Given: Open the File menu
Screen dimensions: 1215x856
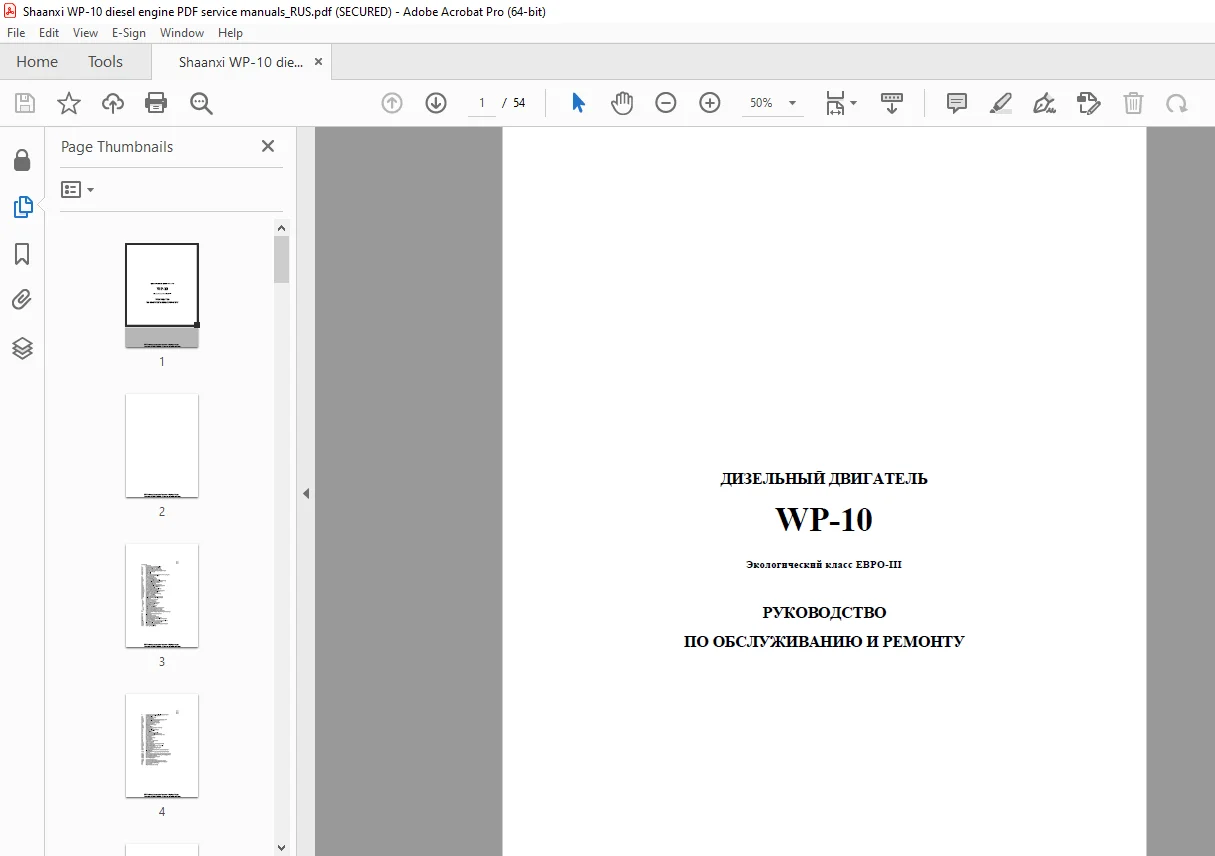Looking at the screenshot, I should click(x=16, y=33).
